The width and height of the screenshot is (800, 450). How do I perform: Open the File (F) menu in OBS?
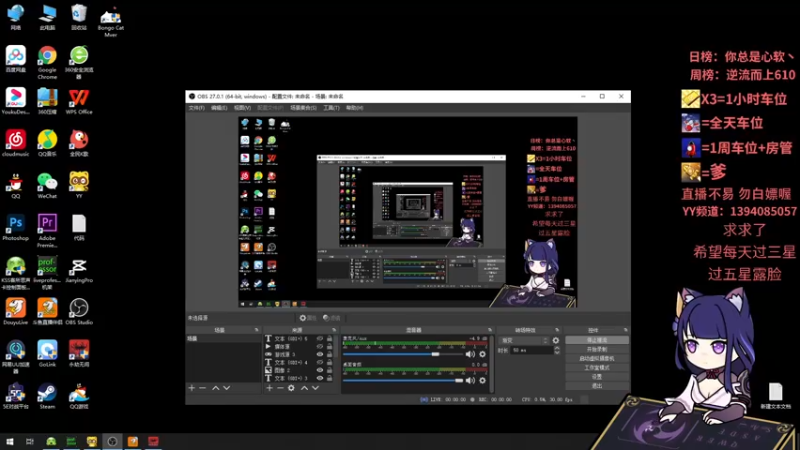tap(196, 108)
